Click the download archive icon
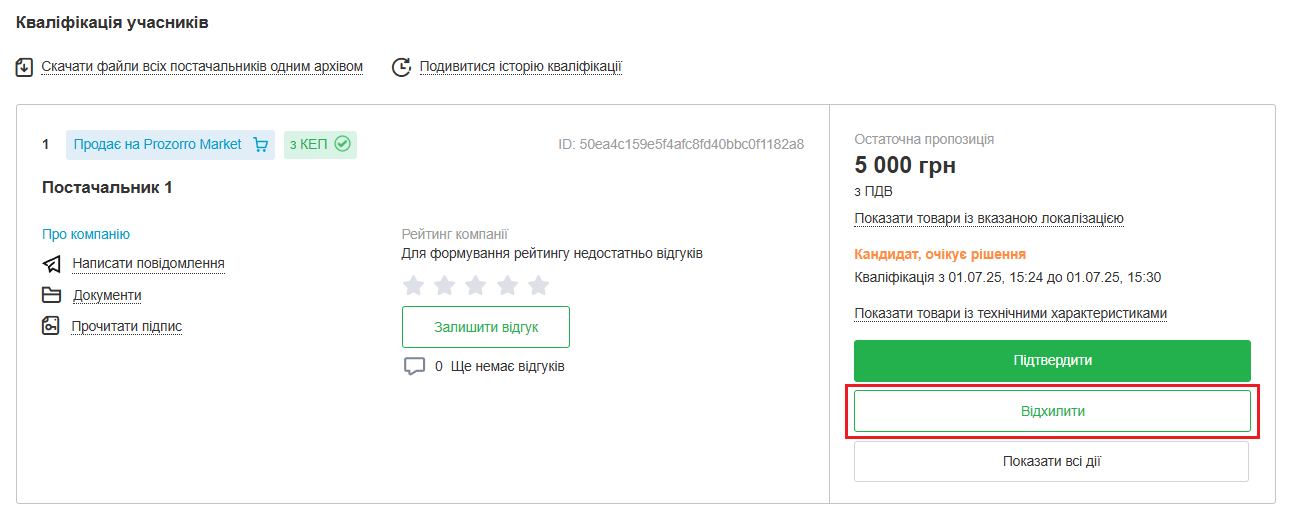 click(25, 67)
